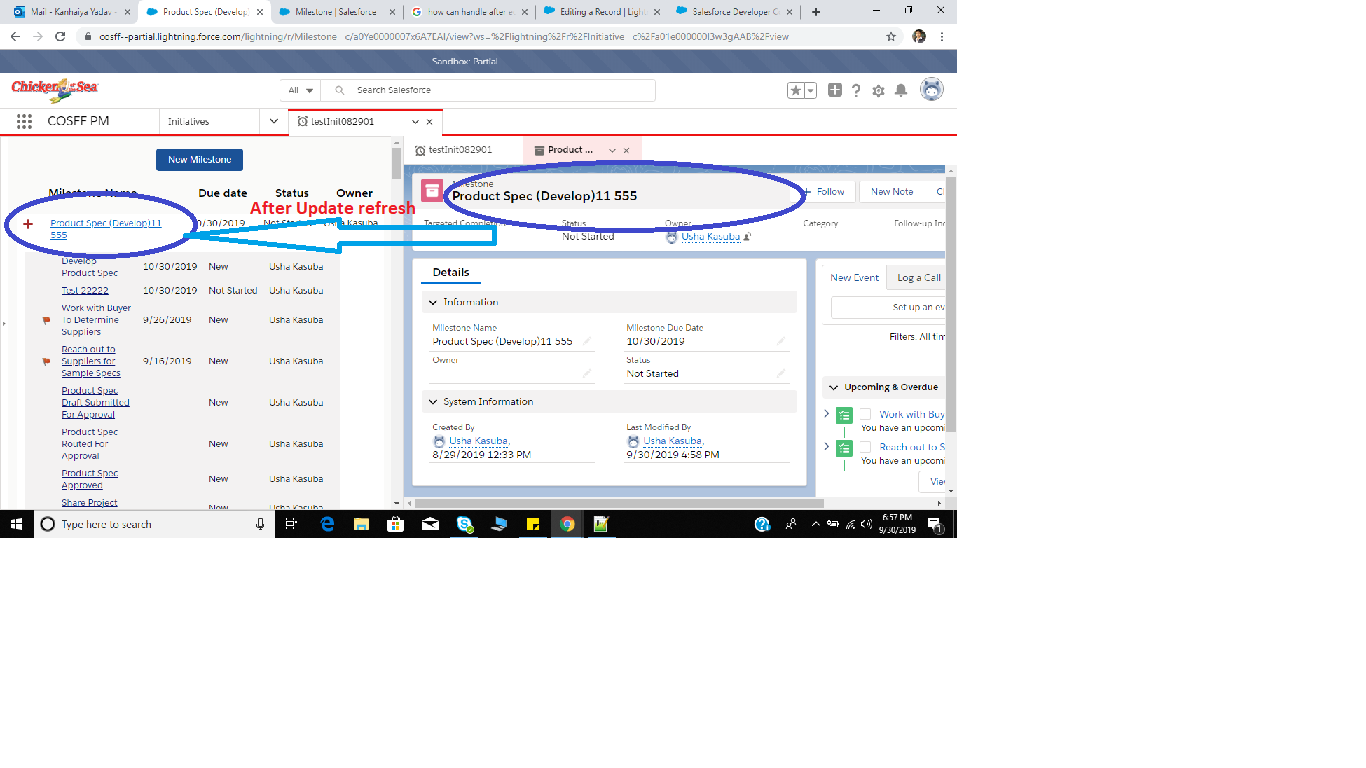Open Chrome profile avatar in the toolbar

pyautogui.click(x=919, y=36)
